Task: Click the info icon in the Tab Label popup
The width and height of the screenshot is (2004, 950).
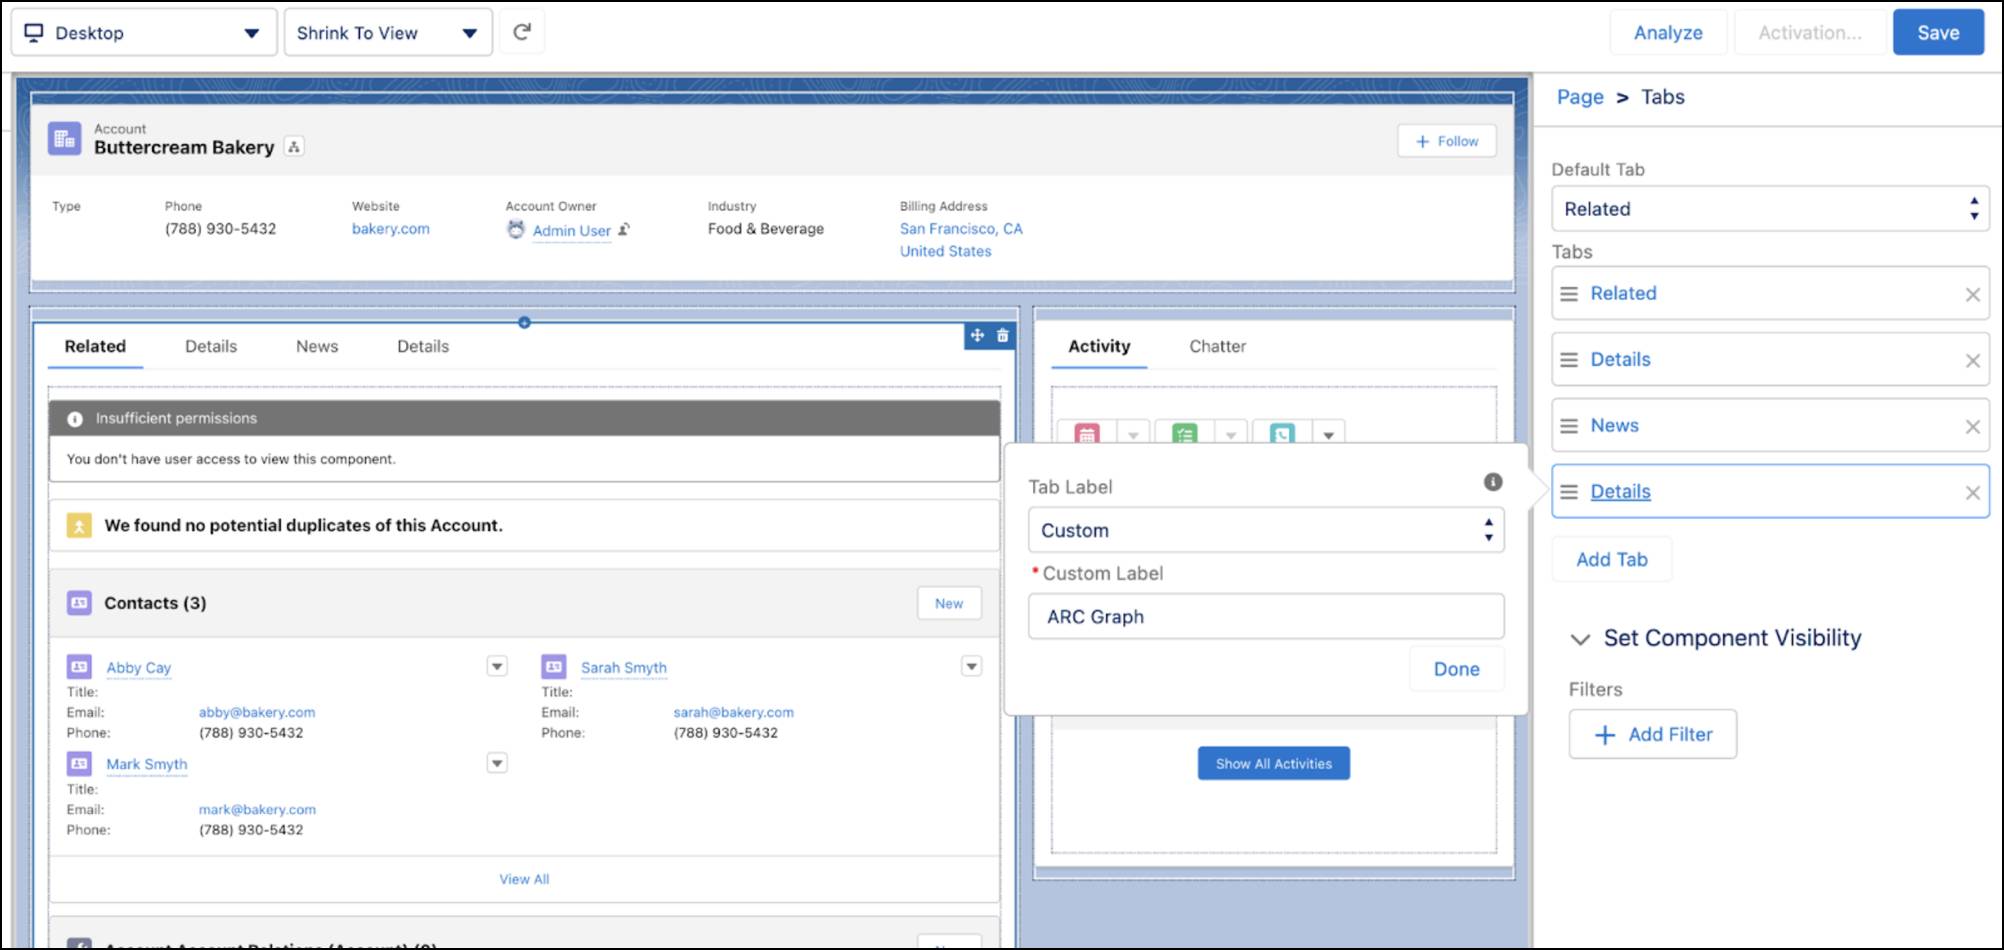Action: point(1493,481)
